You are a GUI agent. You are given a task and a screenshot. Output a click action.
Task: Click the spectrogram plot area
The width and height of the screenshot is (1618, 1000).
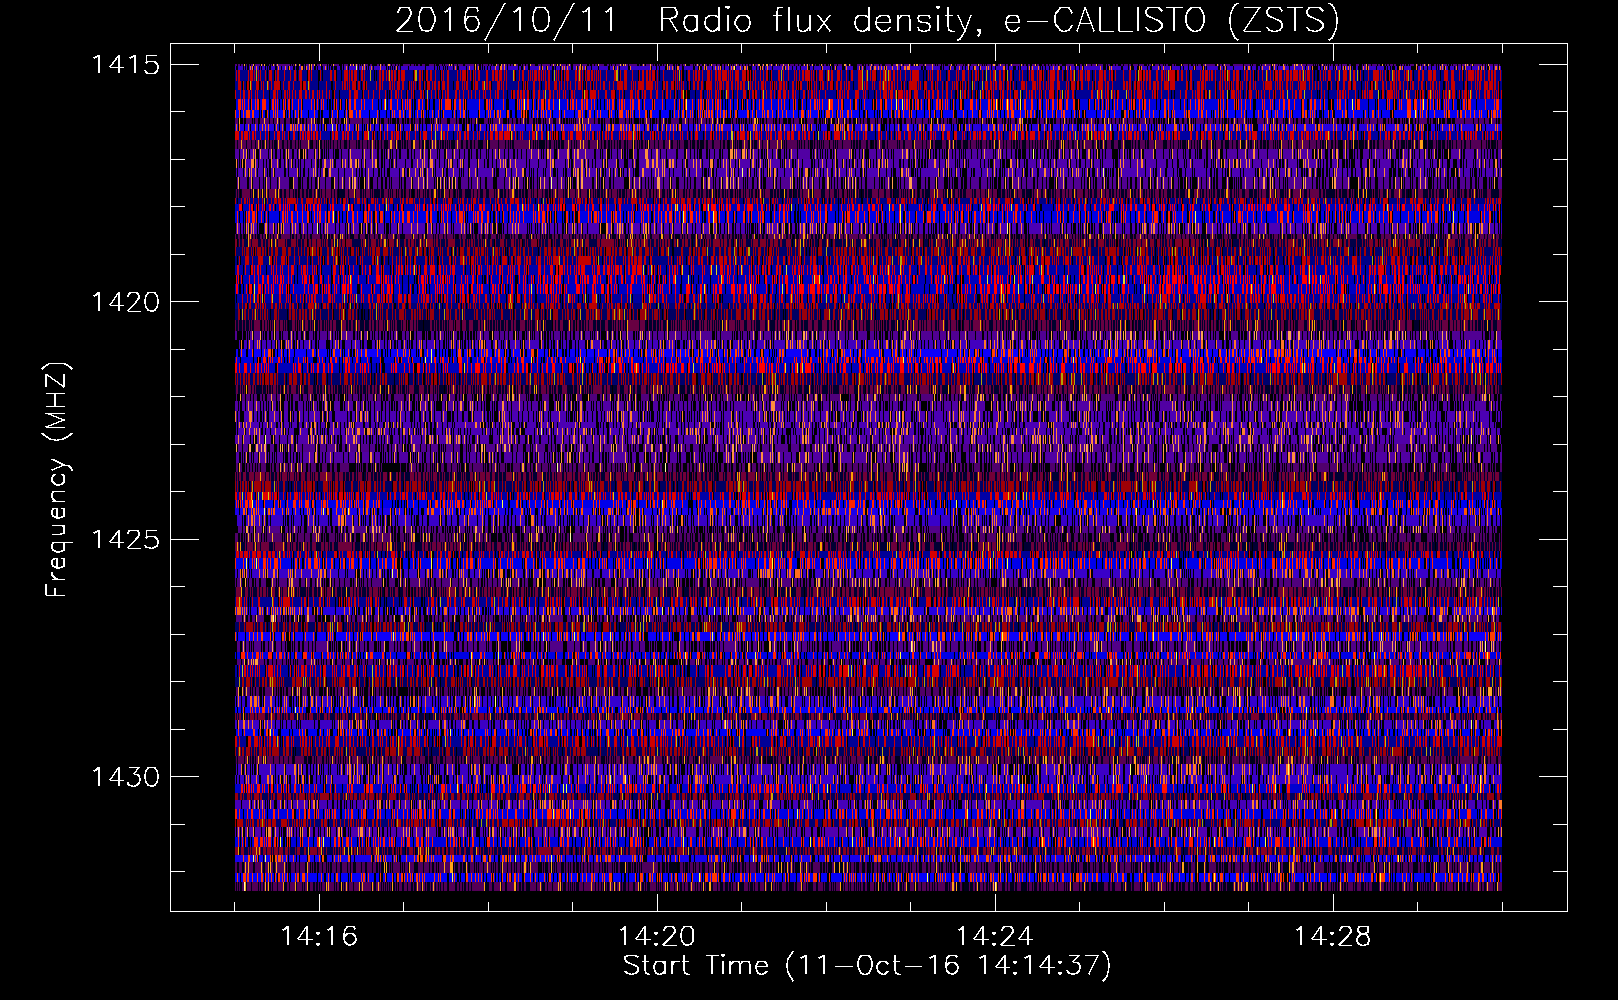[868, 477]
